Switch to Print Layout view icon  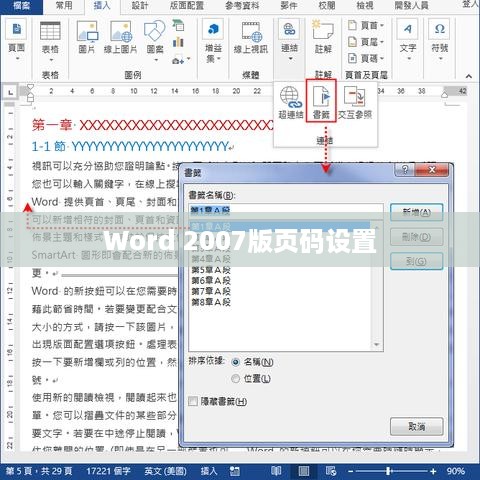click(x=303, y=471)
